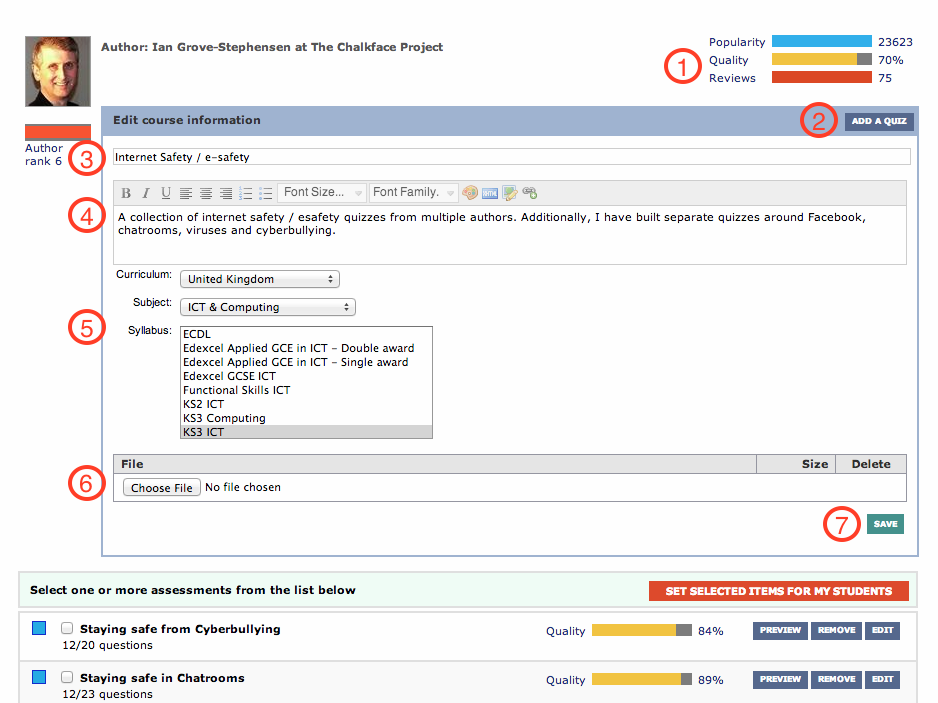Check the Staying safe from Cyberbullying checkbox
Screen dimensions: 938x703
(x=67, y=629)
